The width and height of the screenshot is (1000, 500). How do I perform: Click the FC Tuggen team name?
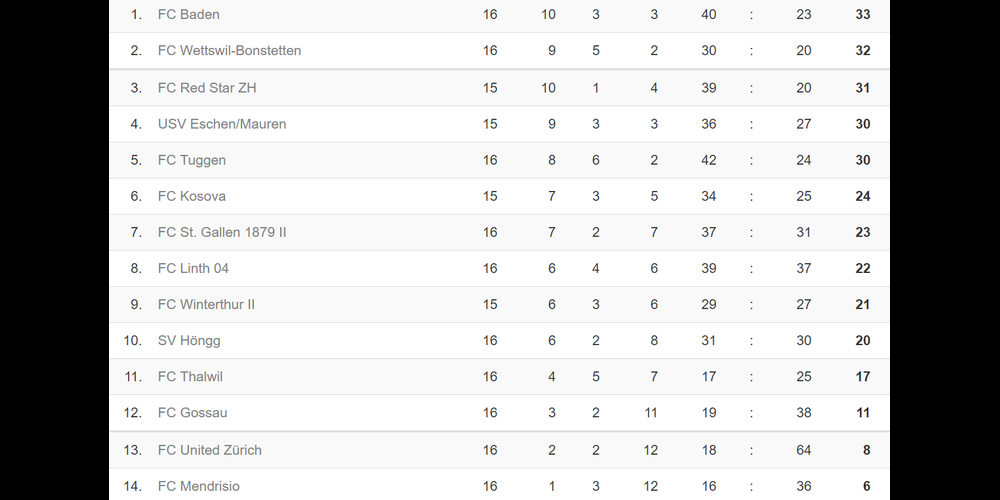point(192,160)
